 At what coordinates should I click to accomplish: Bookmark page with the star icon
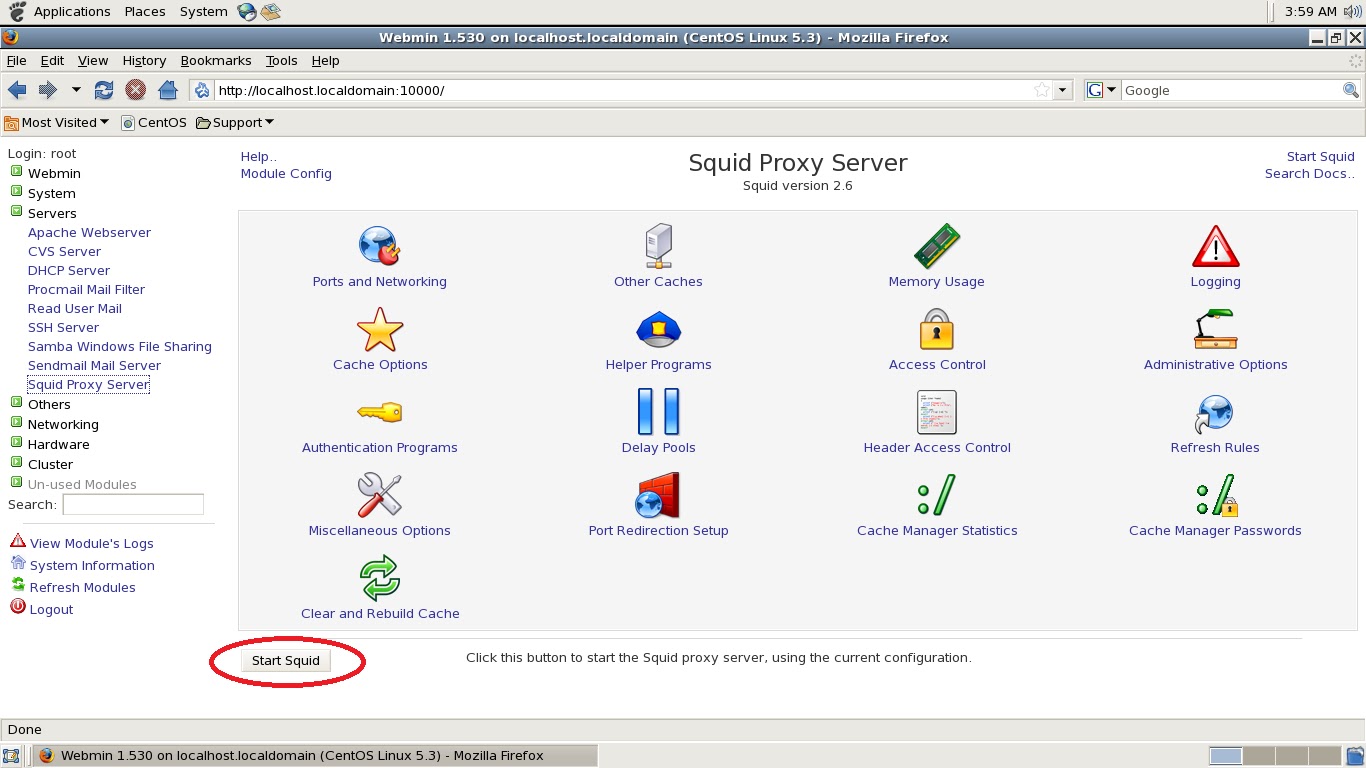pyautogui.click(x=1042, y=90)
